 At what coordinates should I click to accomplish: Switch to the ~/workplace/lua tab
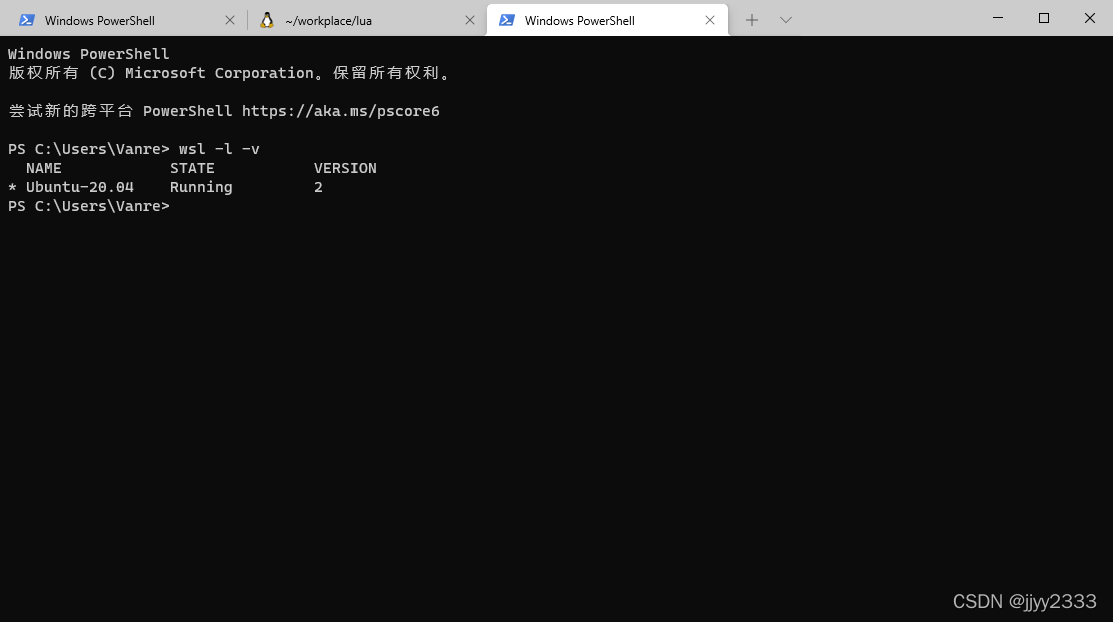coord(366,20)
